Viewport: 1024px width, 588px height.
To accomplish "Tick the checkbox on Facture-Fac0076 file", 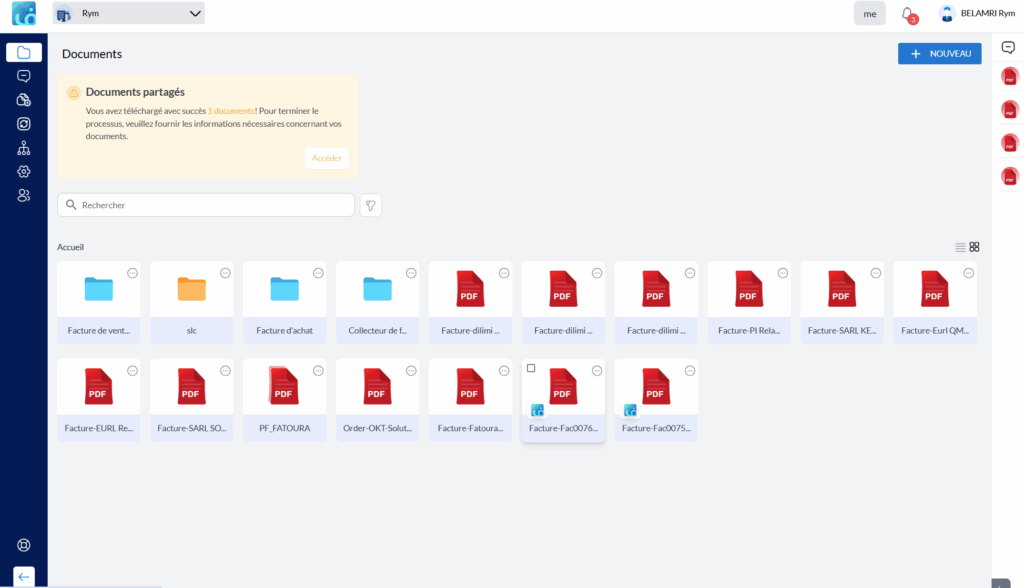I will pos(531,368).
